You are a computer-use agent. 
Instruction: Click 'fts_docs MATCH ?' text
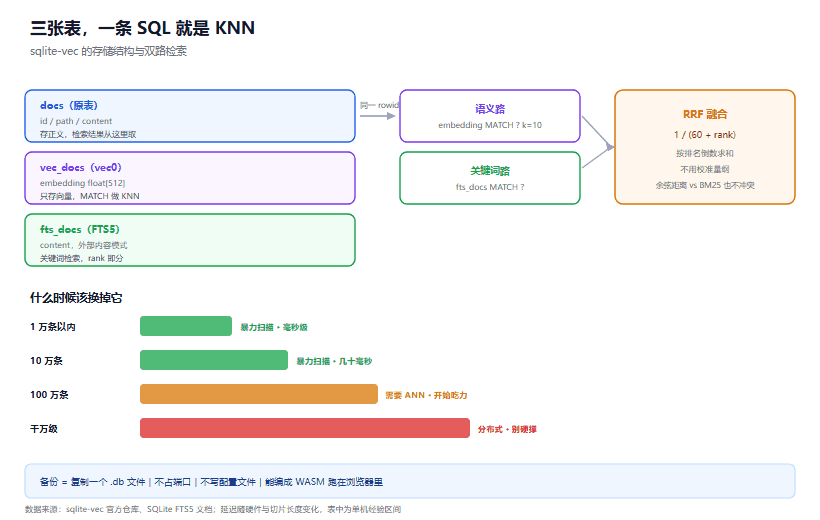tap(490, 187)
